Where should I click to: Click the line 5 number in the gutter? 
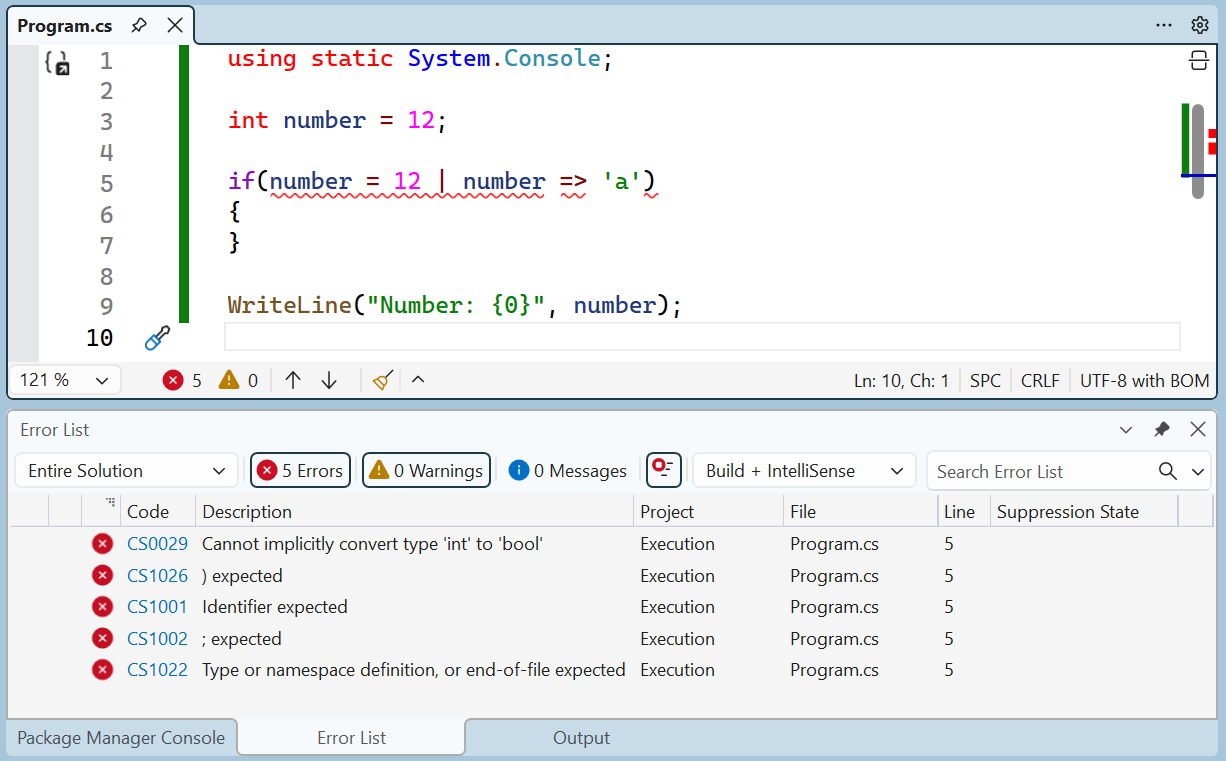tap(106, 184)
